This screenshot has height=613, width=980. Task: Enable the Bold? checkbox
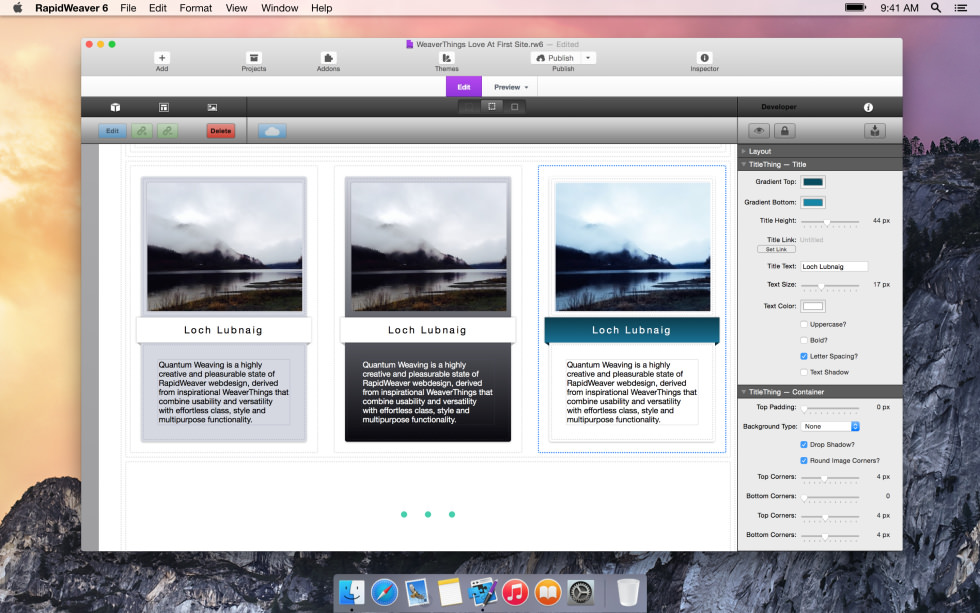(x=804, y=341)
